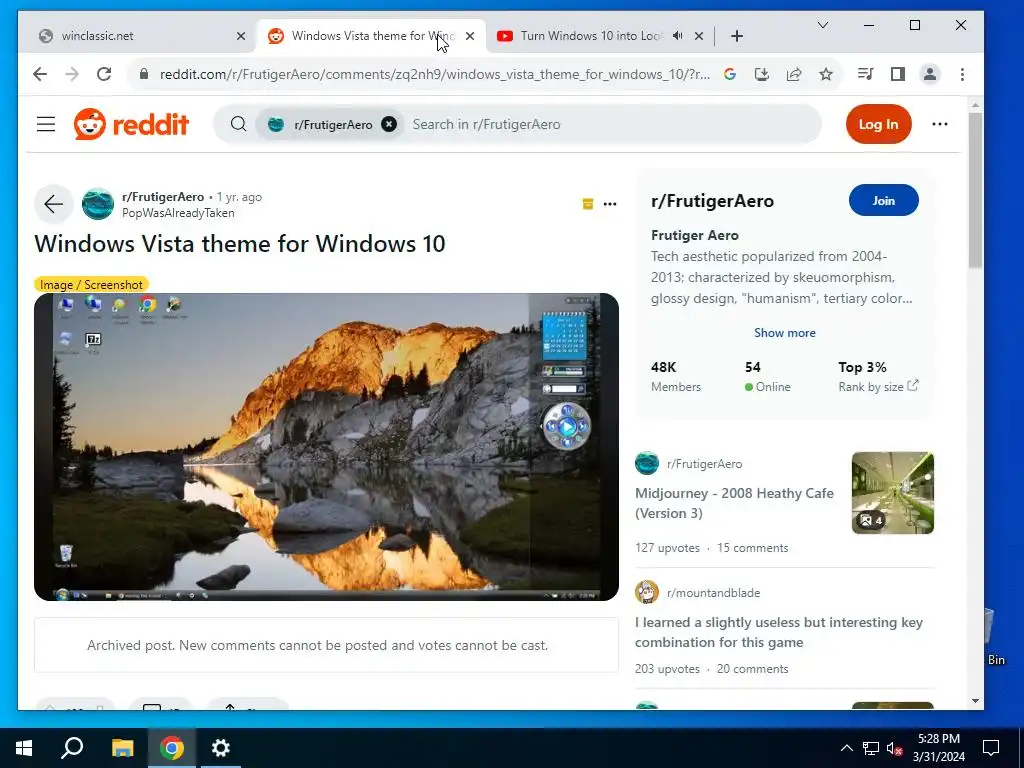Reload the page with refresh icon
Image resolution: width=1024 pixels, height=768 pixels.
coord(104,74)
